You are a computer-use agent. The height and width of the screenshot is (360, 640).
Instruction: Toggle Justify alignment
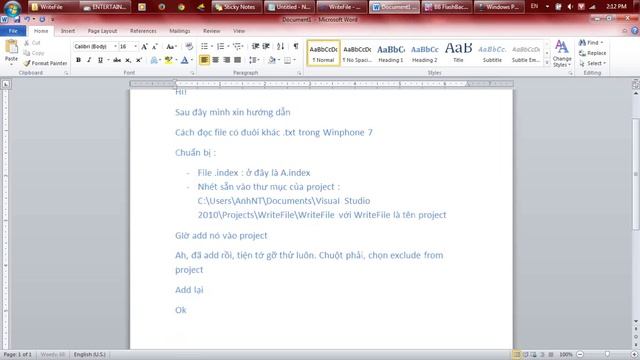pyautogui.click(x=238, y=60)
